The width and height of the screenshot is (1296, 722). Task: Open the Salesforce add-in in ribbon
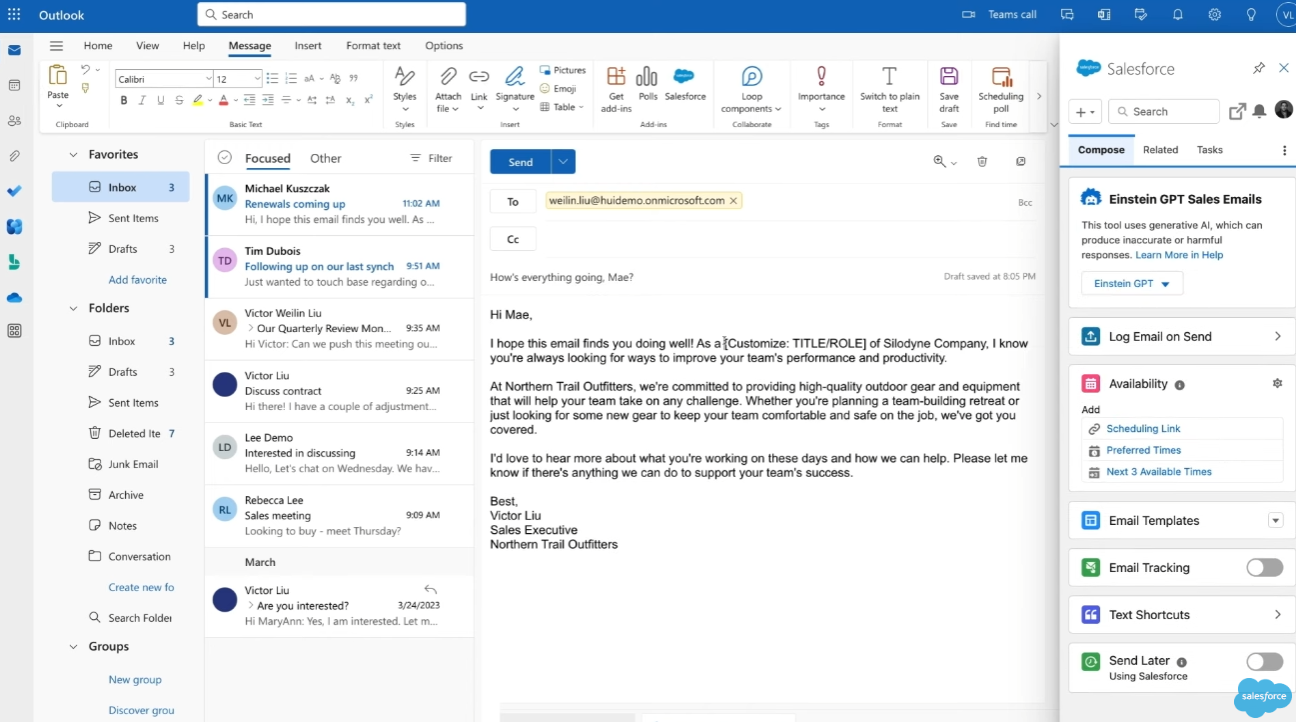[x=685, y=84]
